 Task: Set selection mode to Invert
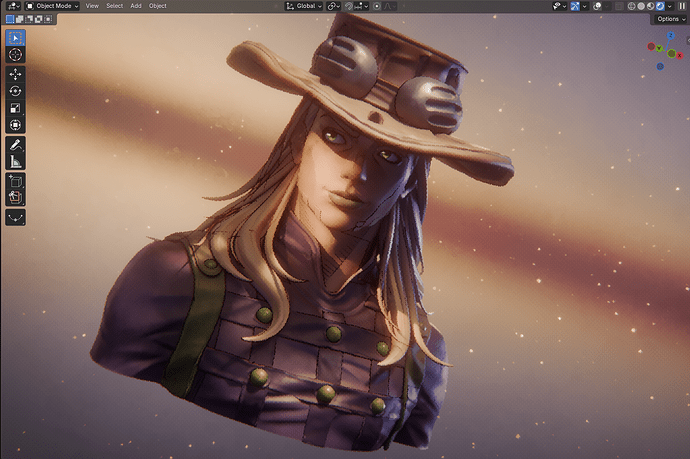pos(39,19)
